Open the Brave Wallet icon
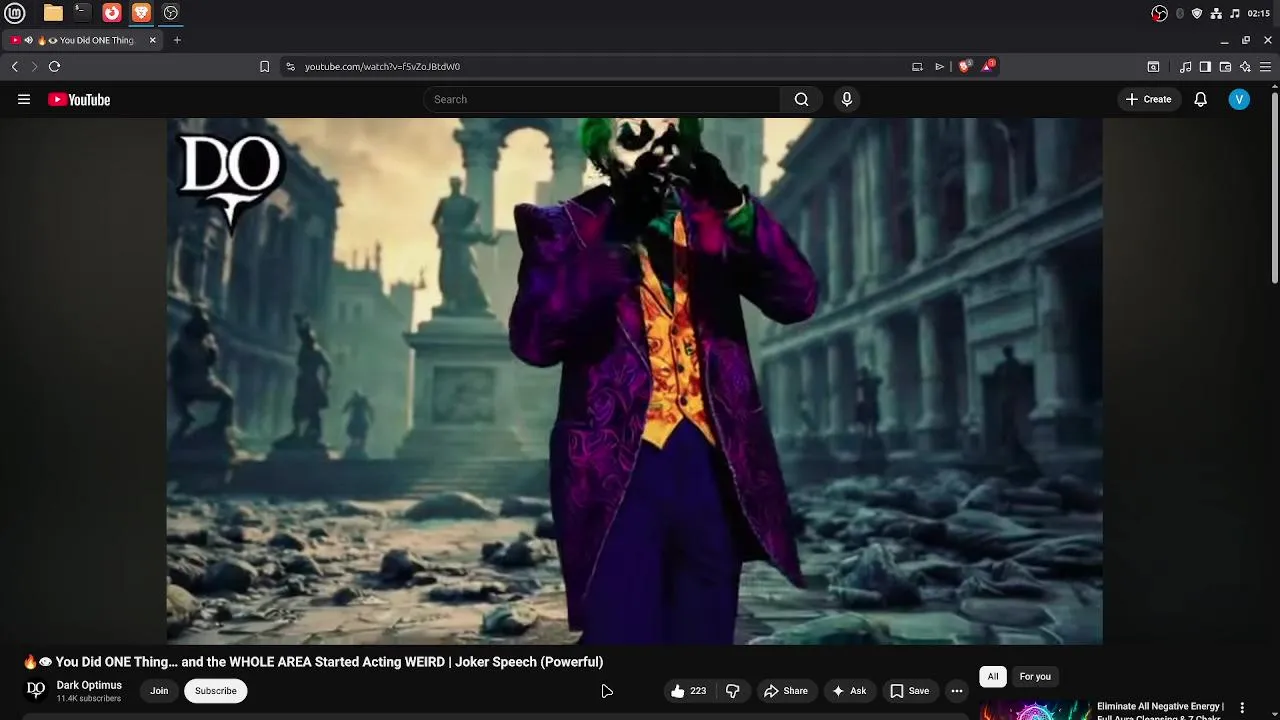The height and width of the screenshot is (720, 1280). pyautogui.click(x=1225, y=67)
